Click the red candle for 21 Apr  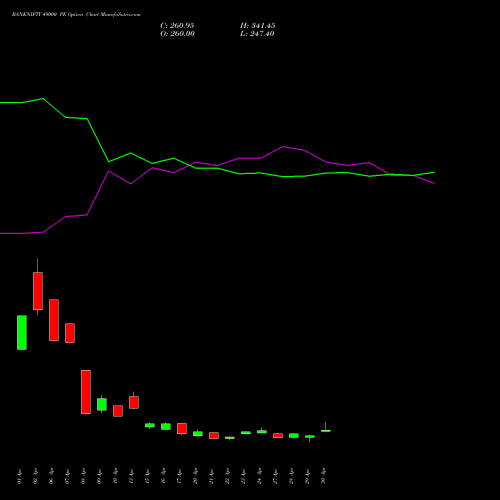214,435
